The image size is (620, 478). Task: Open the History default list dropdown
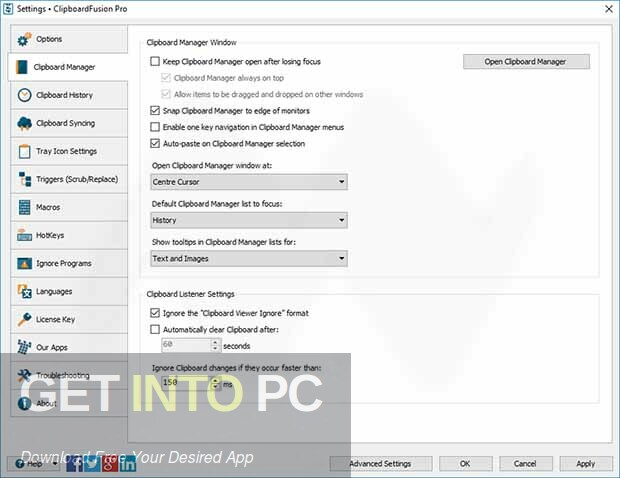tap(249, 220)
